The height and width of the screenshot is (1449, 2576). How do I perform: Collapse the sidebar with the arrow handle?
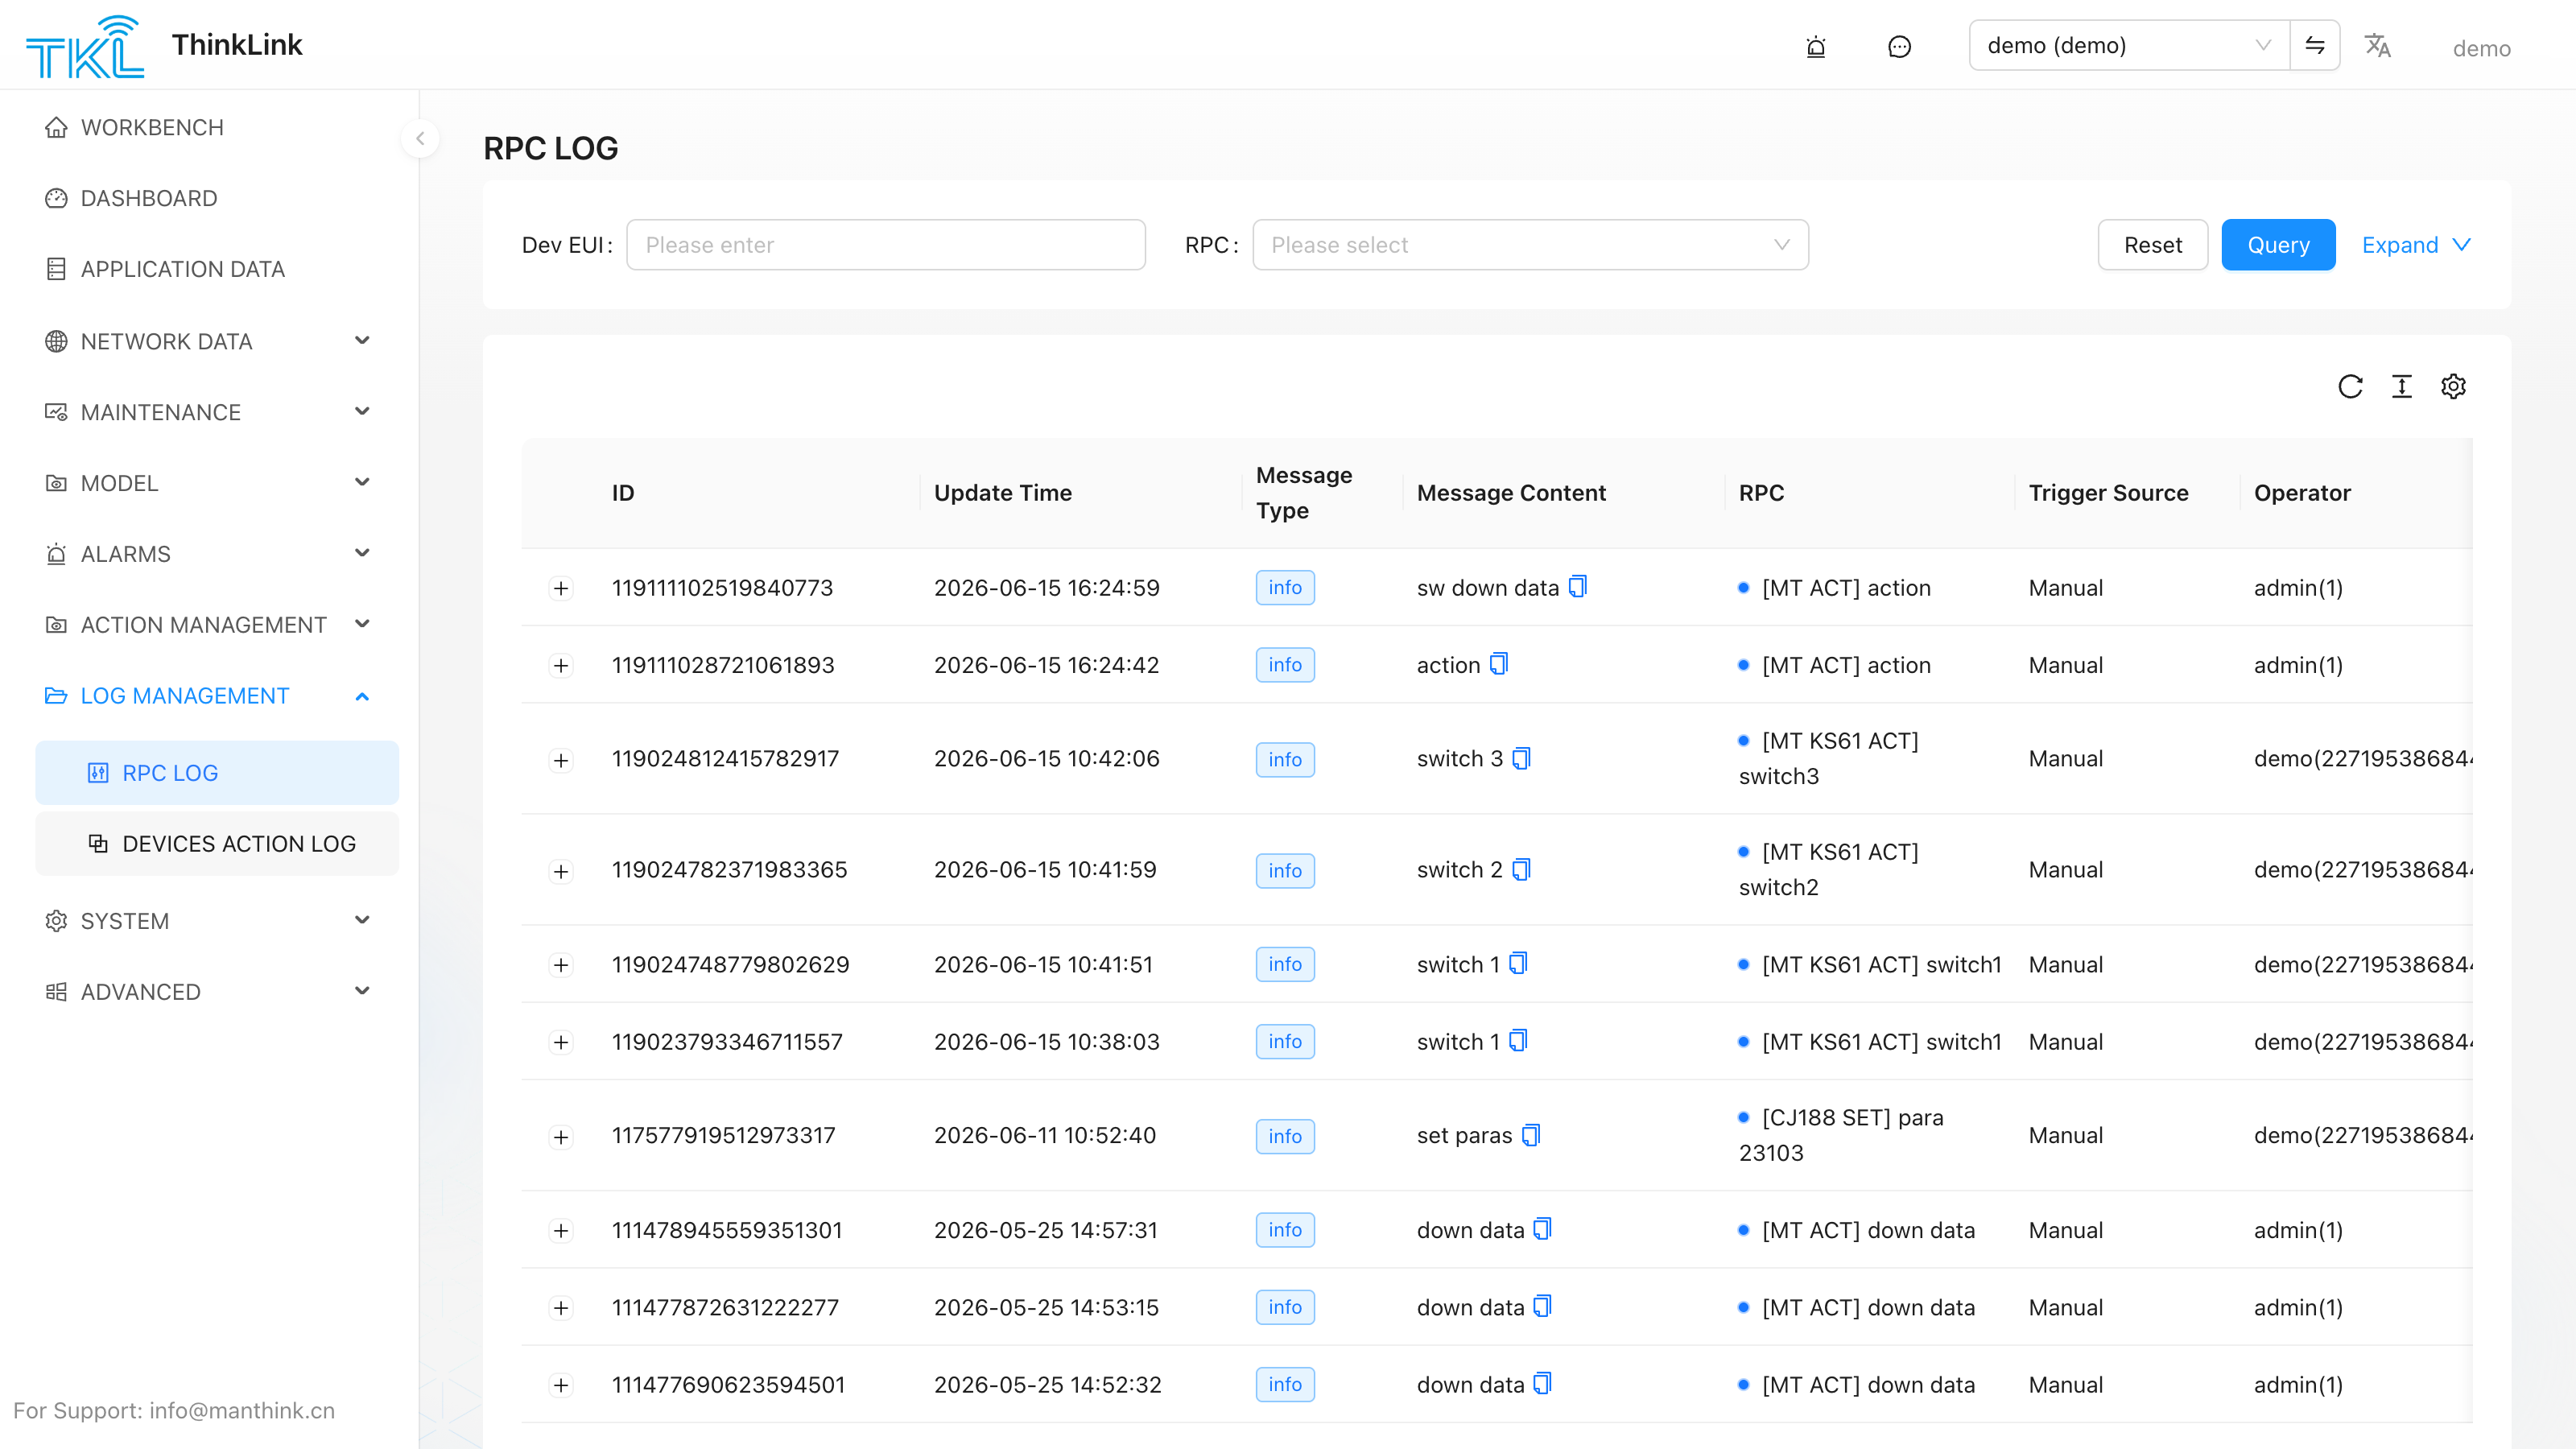tap(420, 139)
